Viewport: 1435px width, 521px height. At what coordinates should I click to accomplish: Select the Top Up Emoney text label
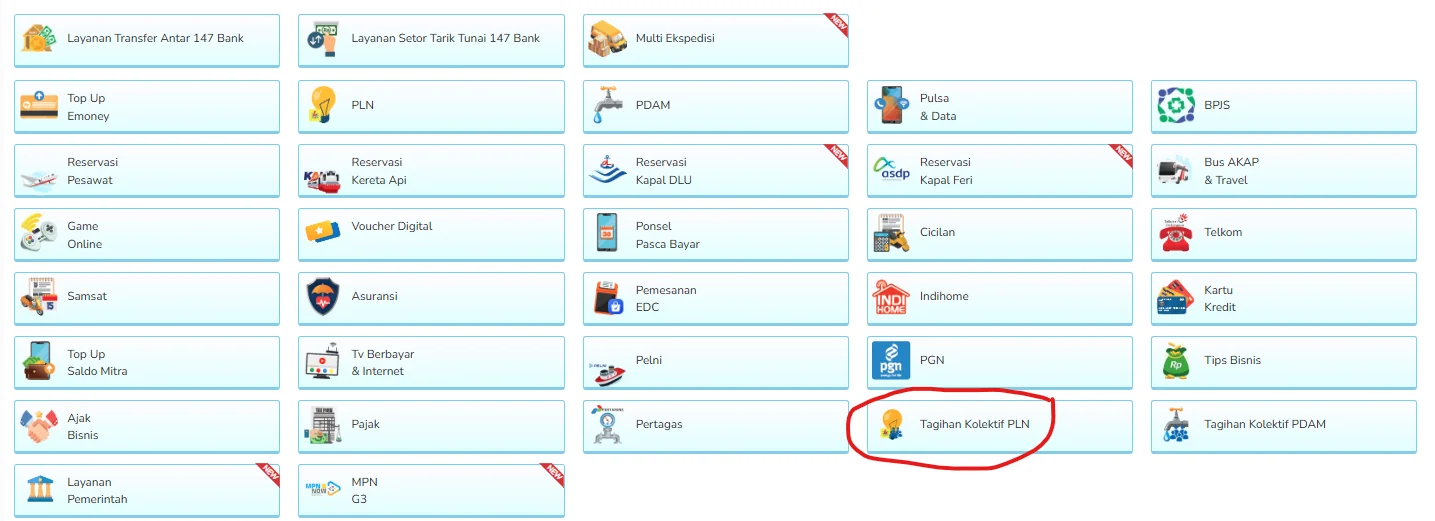click(x=88, y=107)
